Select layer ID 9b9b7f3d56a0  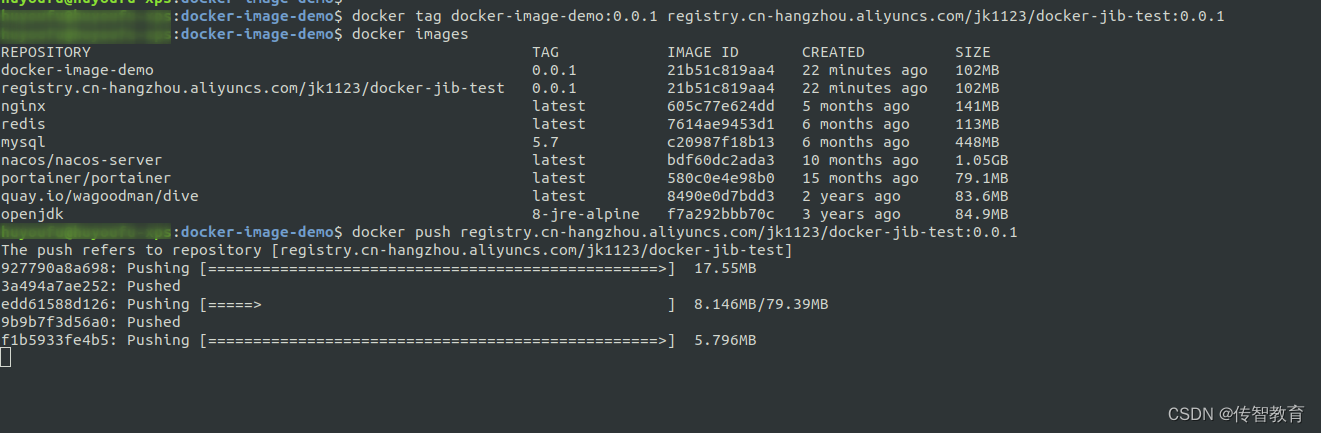[54, 322]
